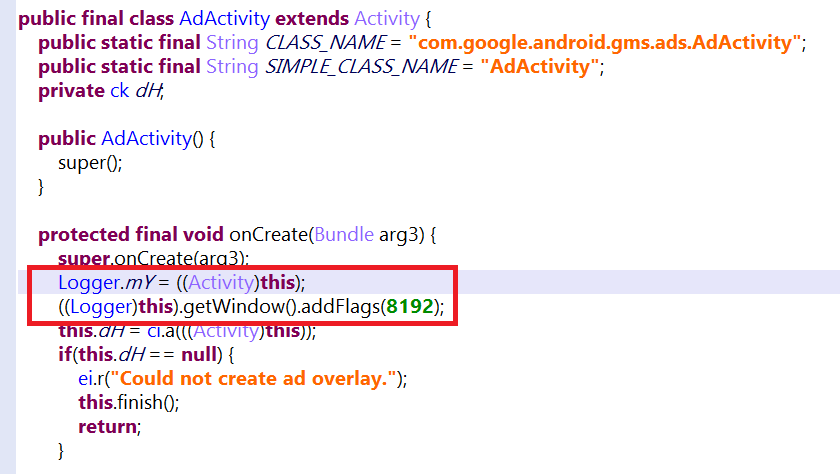Click the CLASS_NAME constant identifier

[x=326, y=43]
